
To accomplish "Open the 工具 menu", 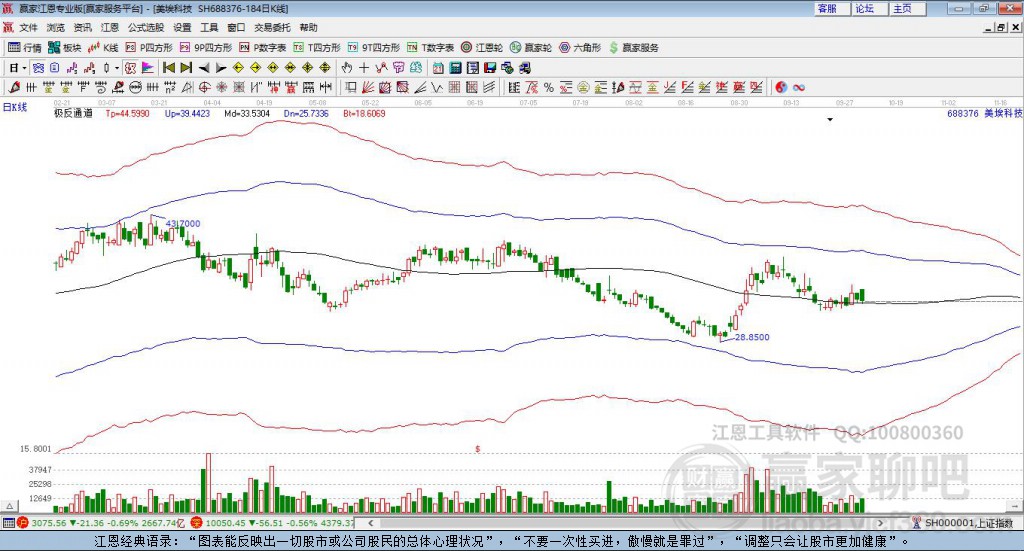I will 209,27.
